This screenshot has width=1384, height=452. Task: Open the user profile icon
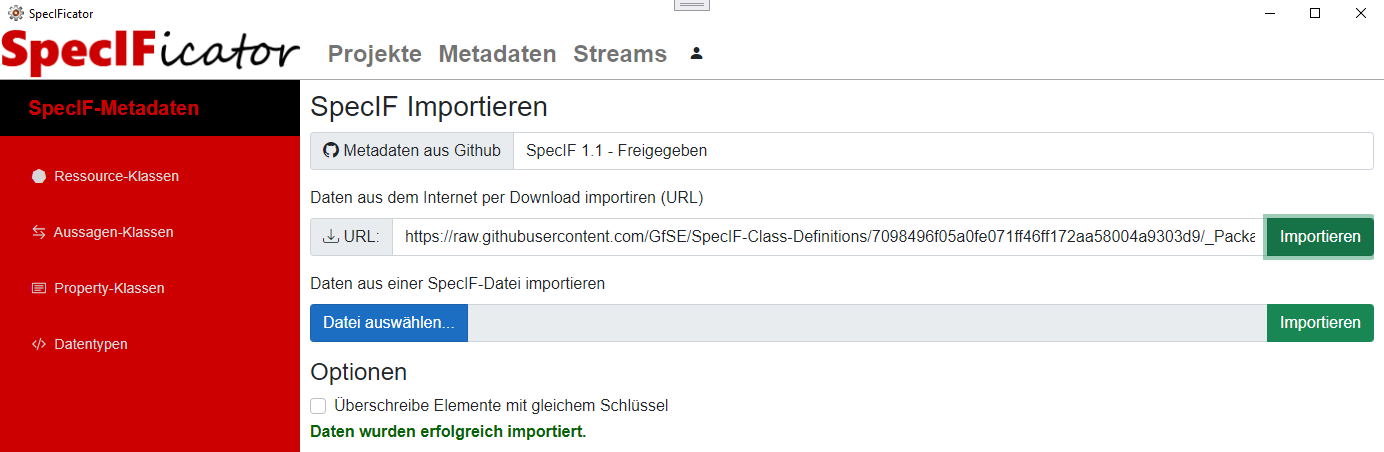[697, 53]
